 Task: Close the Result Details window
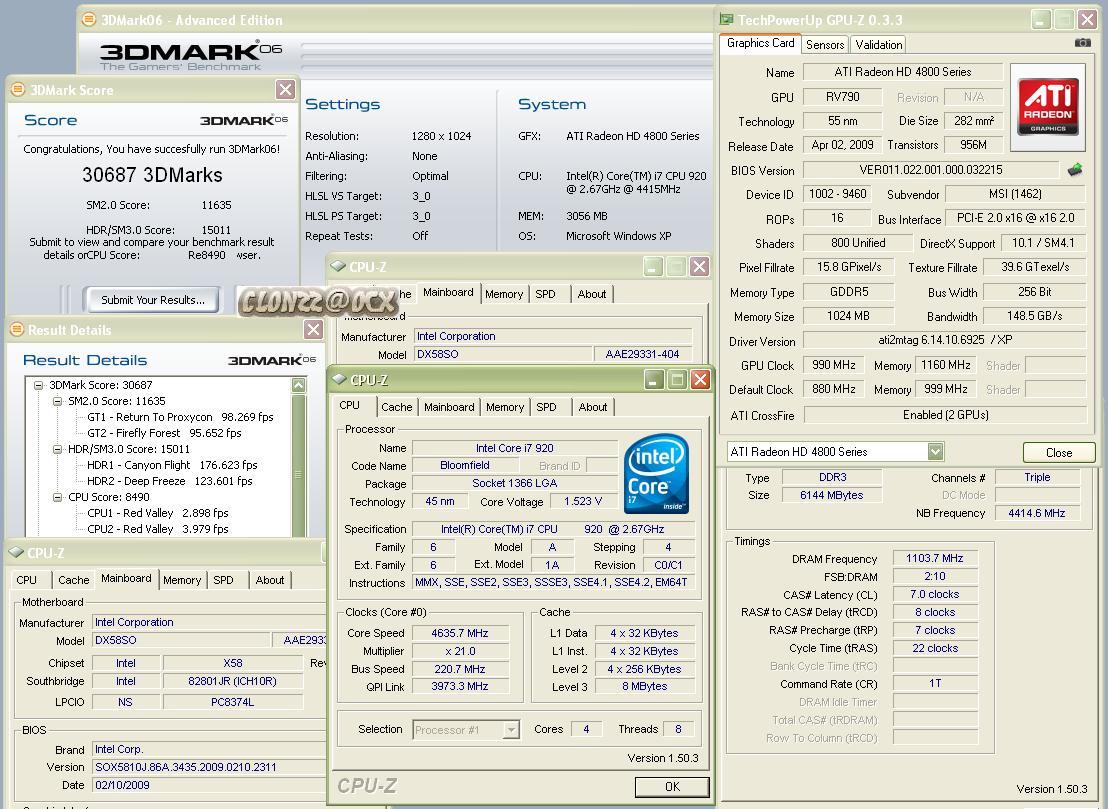pyautogui.click(x=314, y=329)
